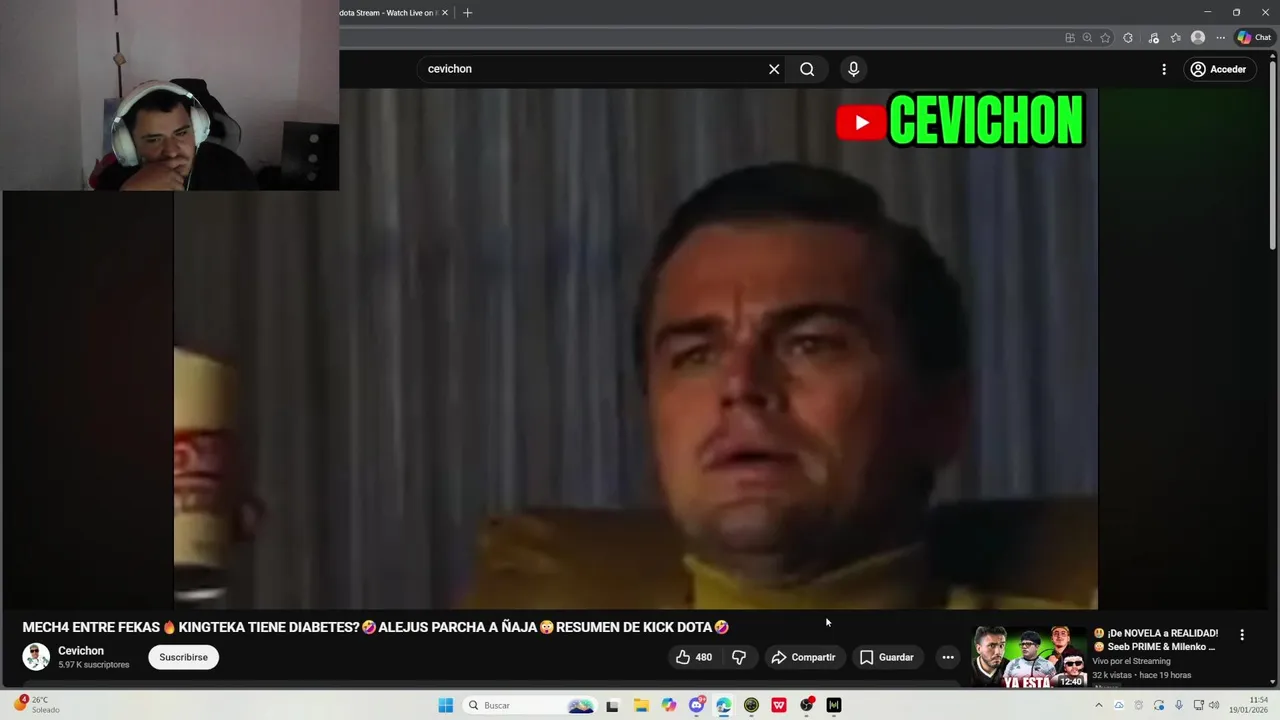Open the Cevichon channel avatar

pos(36,657)
